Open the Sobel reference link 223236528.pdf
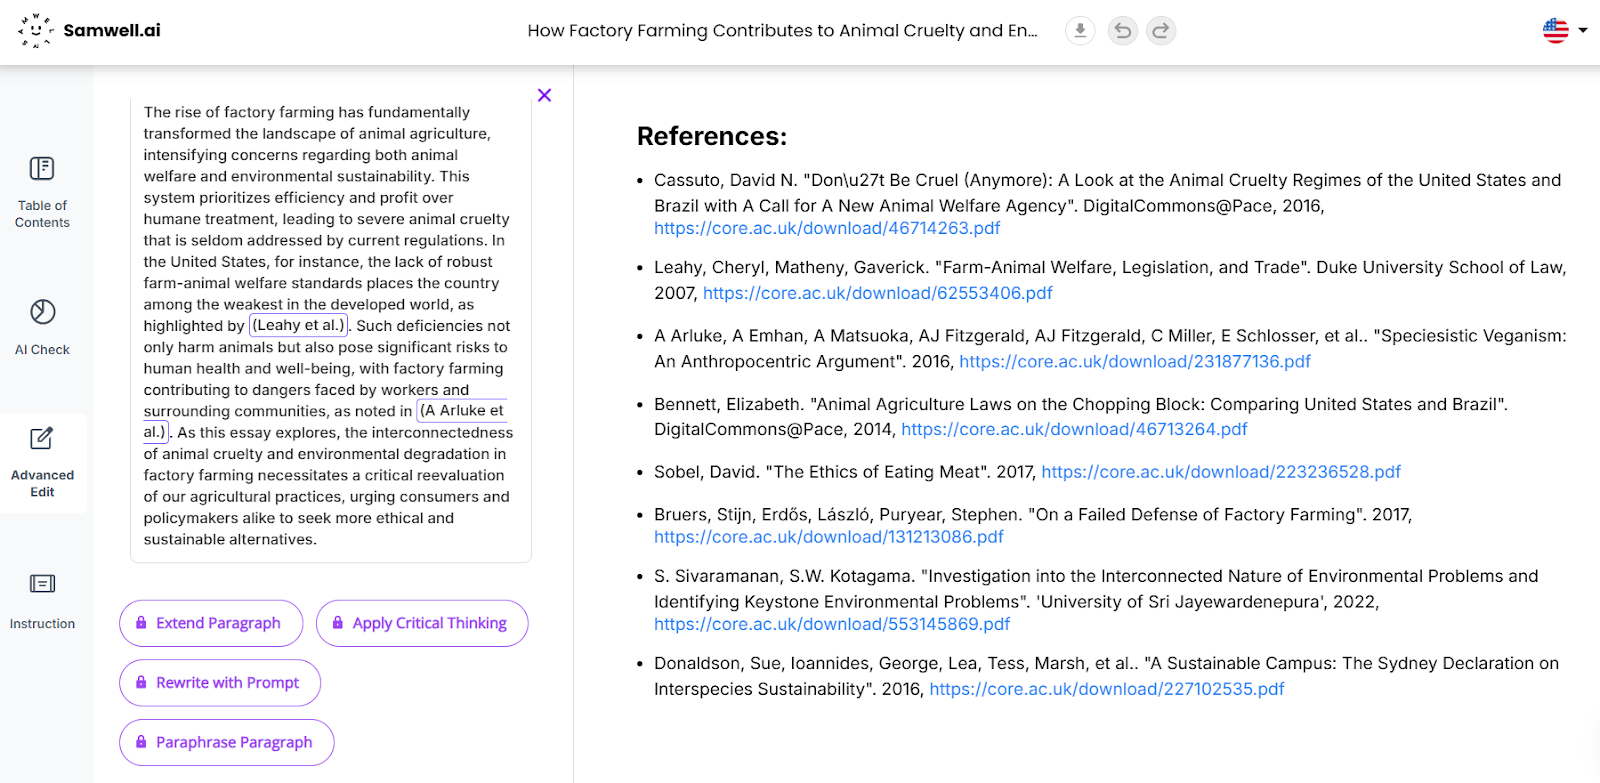 [1221, 472]
